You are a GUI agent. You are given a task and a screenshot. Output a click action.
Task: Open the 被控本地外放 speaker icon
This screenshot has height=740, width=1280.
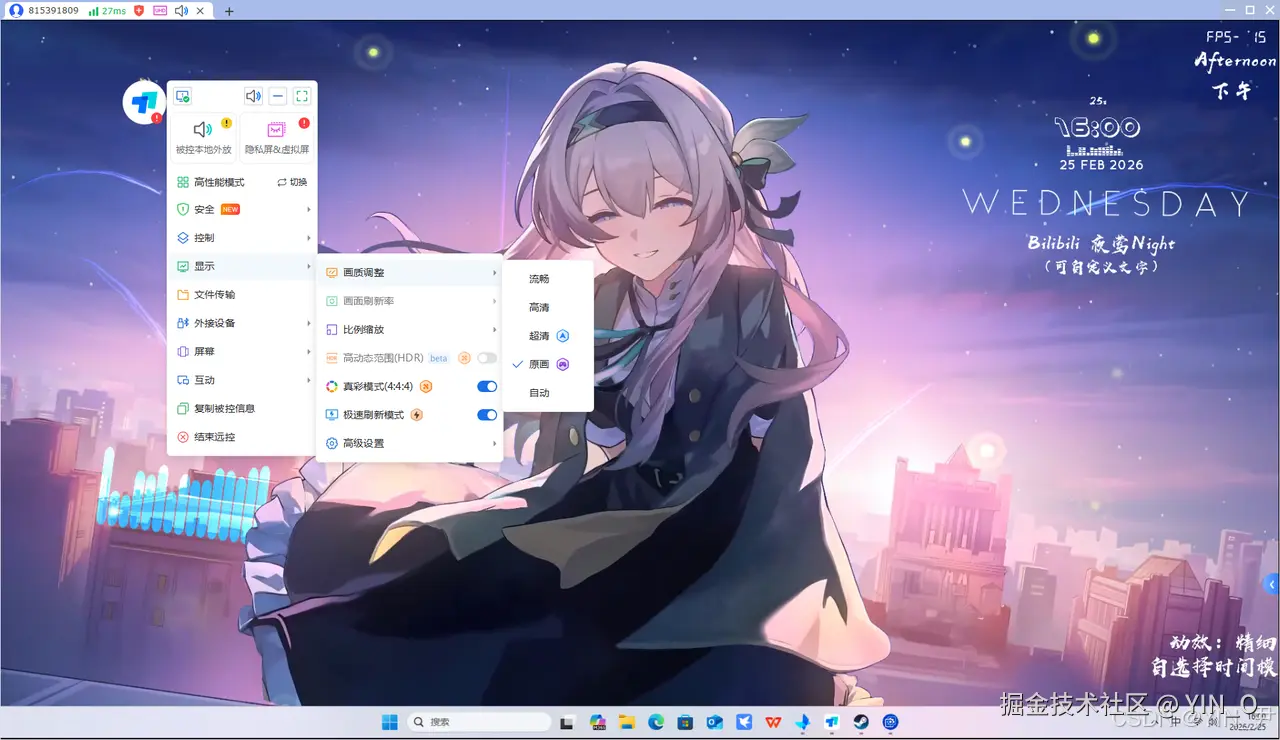tap(203, 128)
